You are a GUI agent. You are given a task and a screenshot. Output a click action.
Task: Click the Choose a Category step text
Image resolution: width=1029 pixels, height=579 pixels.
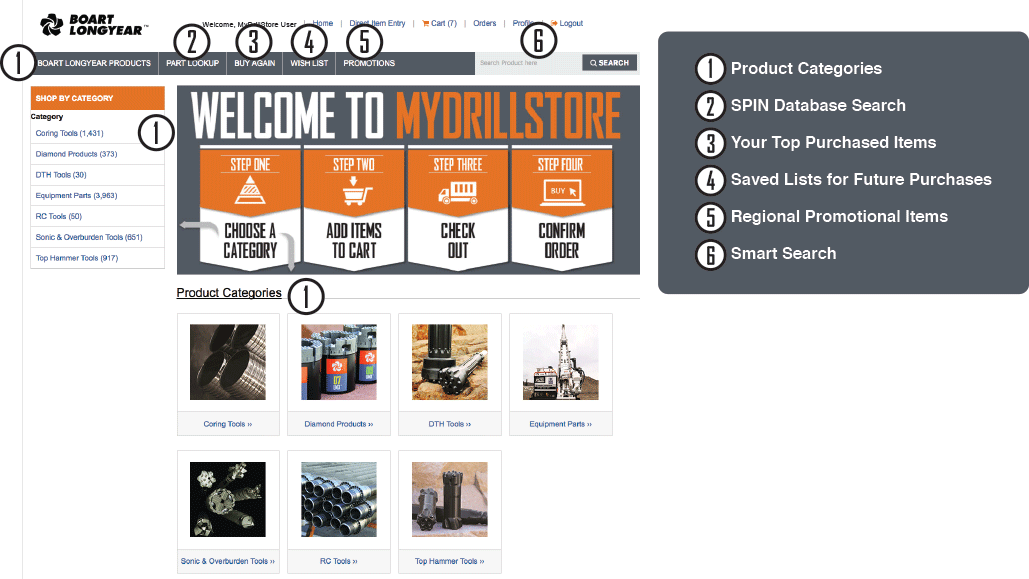pos(250,240)
